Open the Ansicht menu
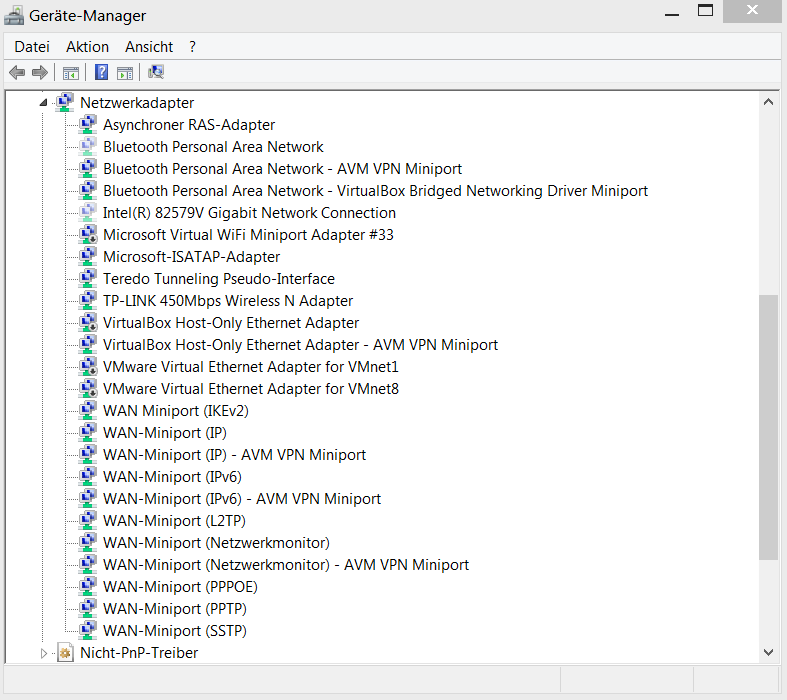The height and width of the screenshot is (700, 787). (x=149, y=47)
